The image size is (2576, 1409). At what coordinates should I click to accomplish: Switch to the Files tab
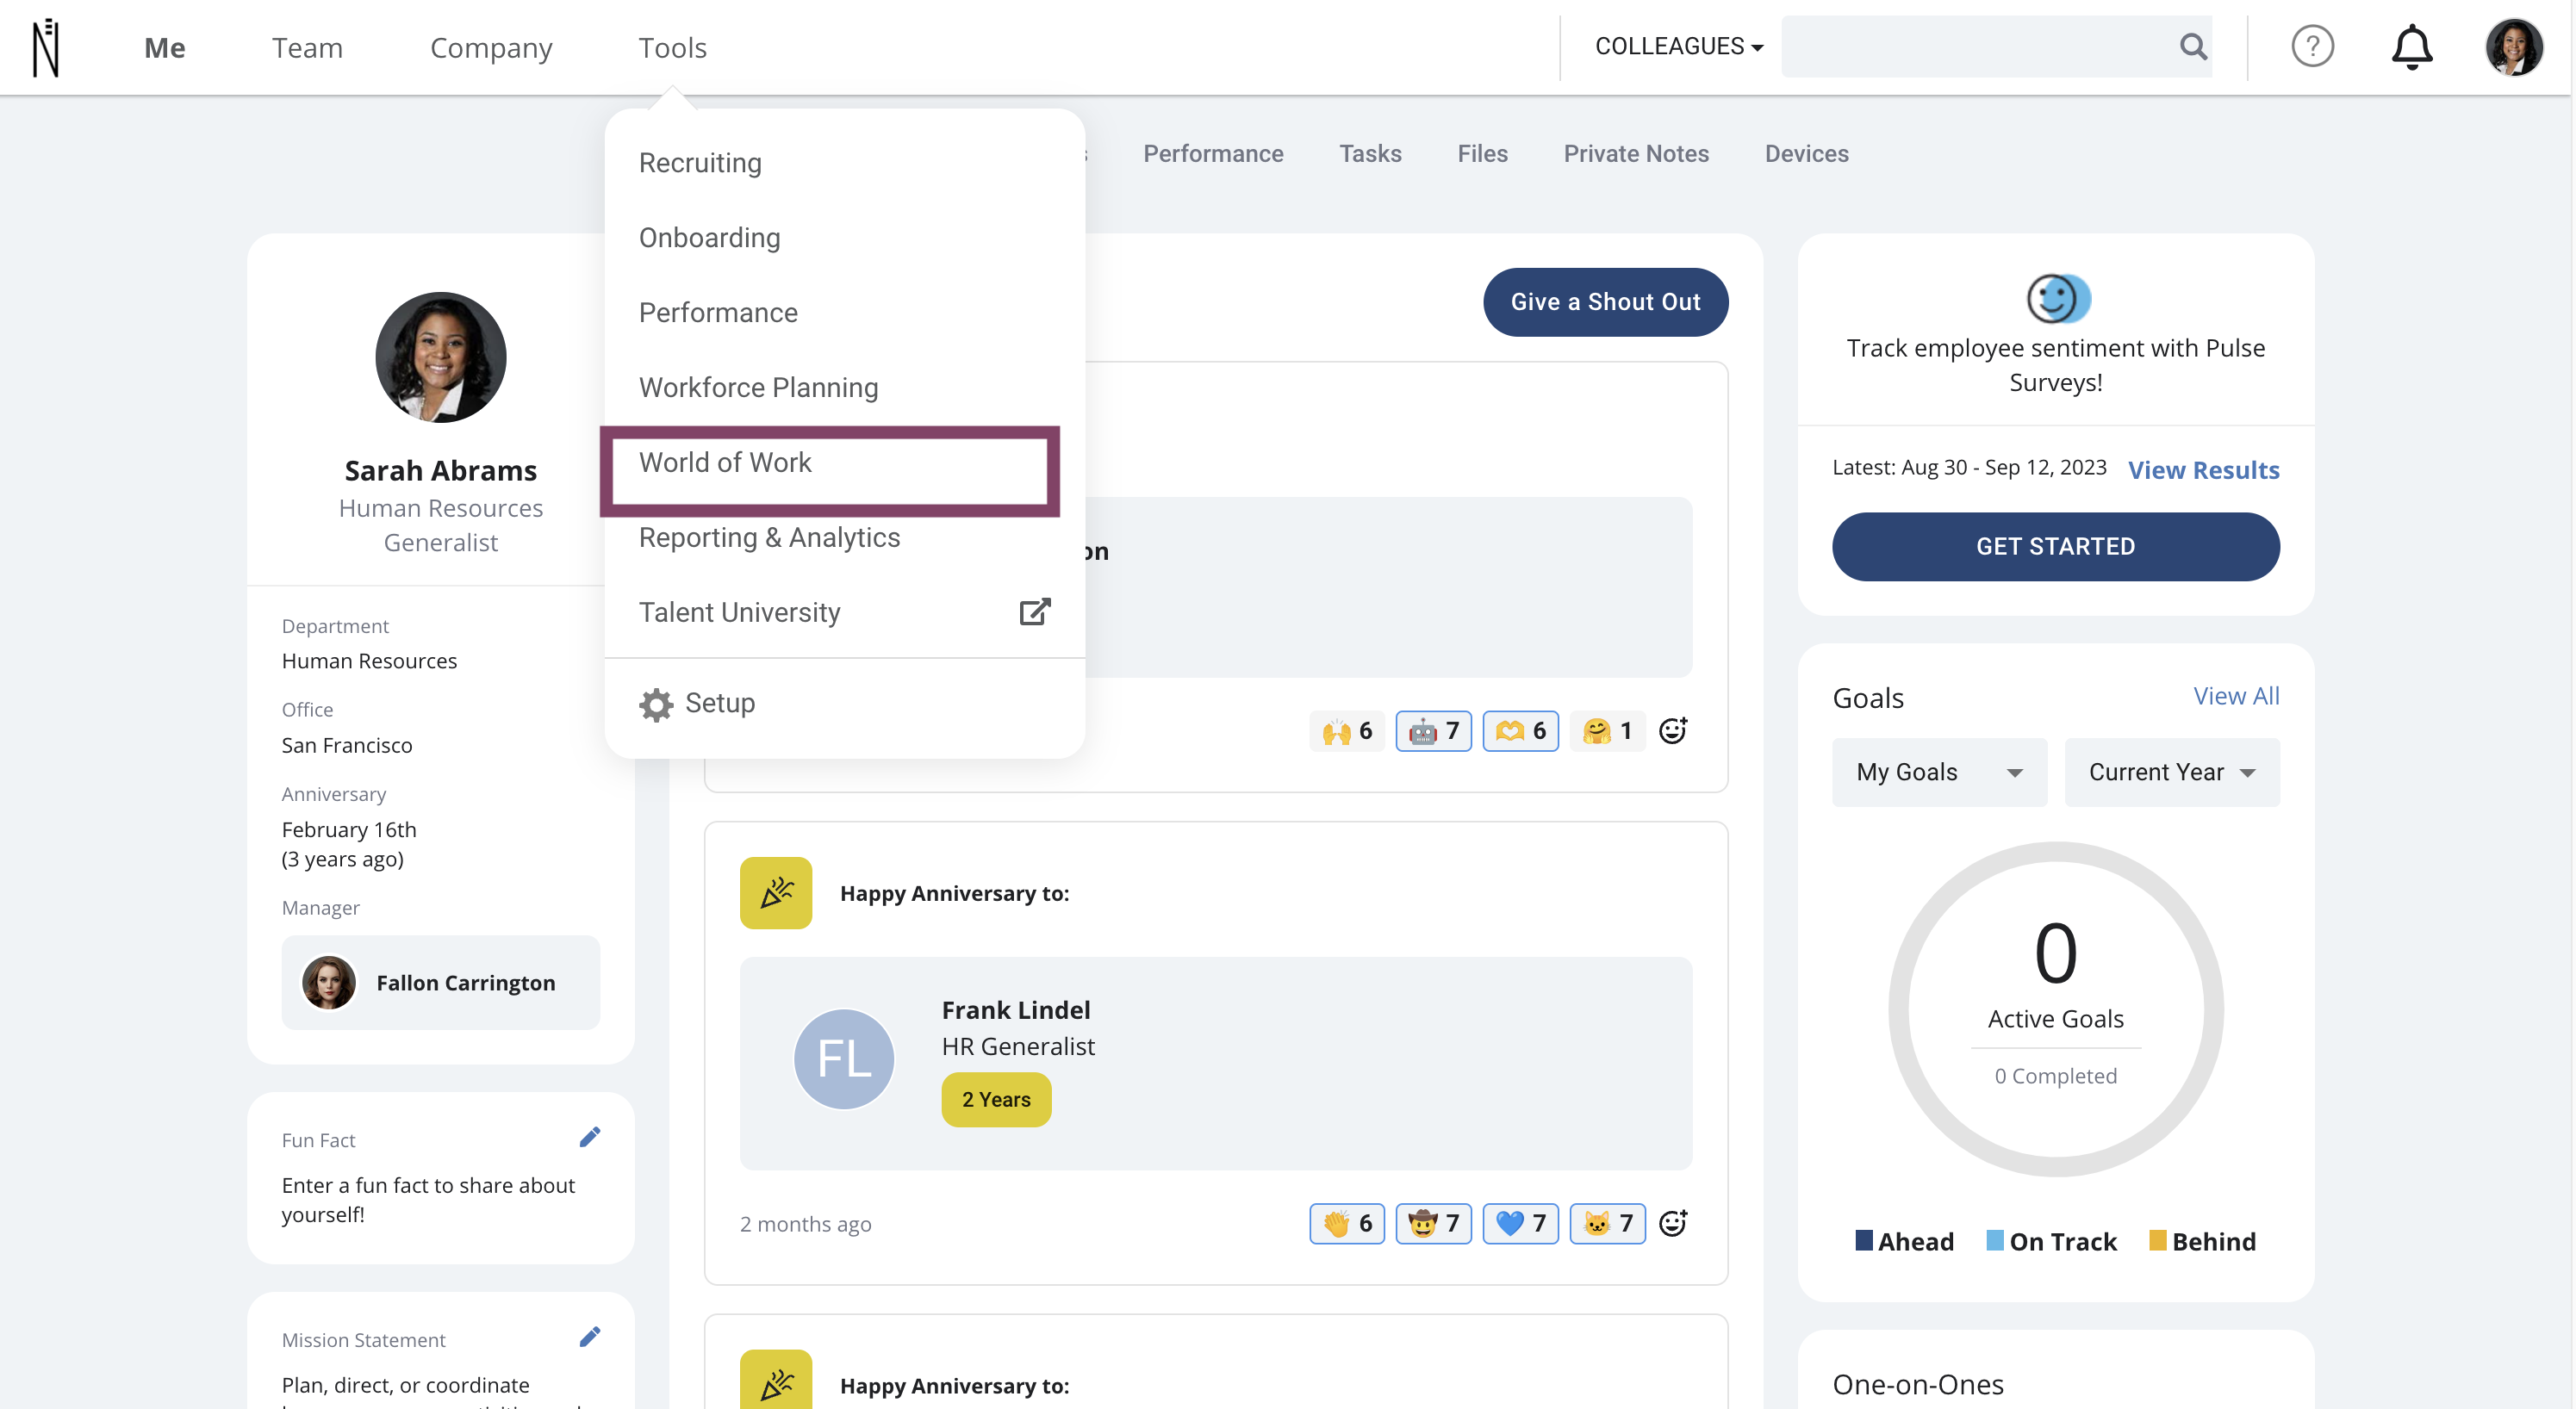click(x=1482, y=153)
